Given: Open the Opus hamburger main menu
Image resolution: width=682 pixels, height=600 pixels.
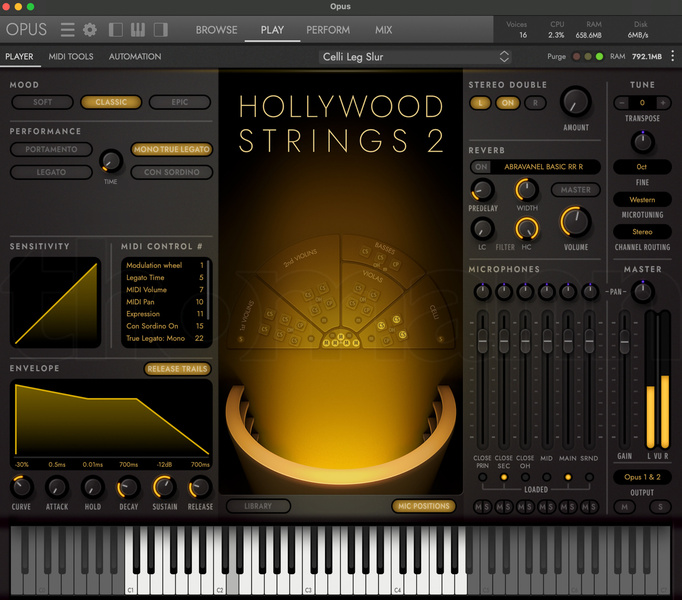Looking at the screenshot, I should pos(67,30).
